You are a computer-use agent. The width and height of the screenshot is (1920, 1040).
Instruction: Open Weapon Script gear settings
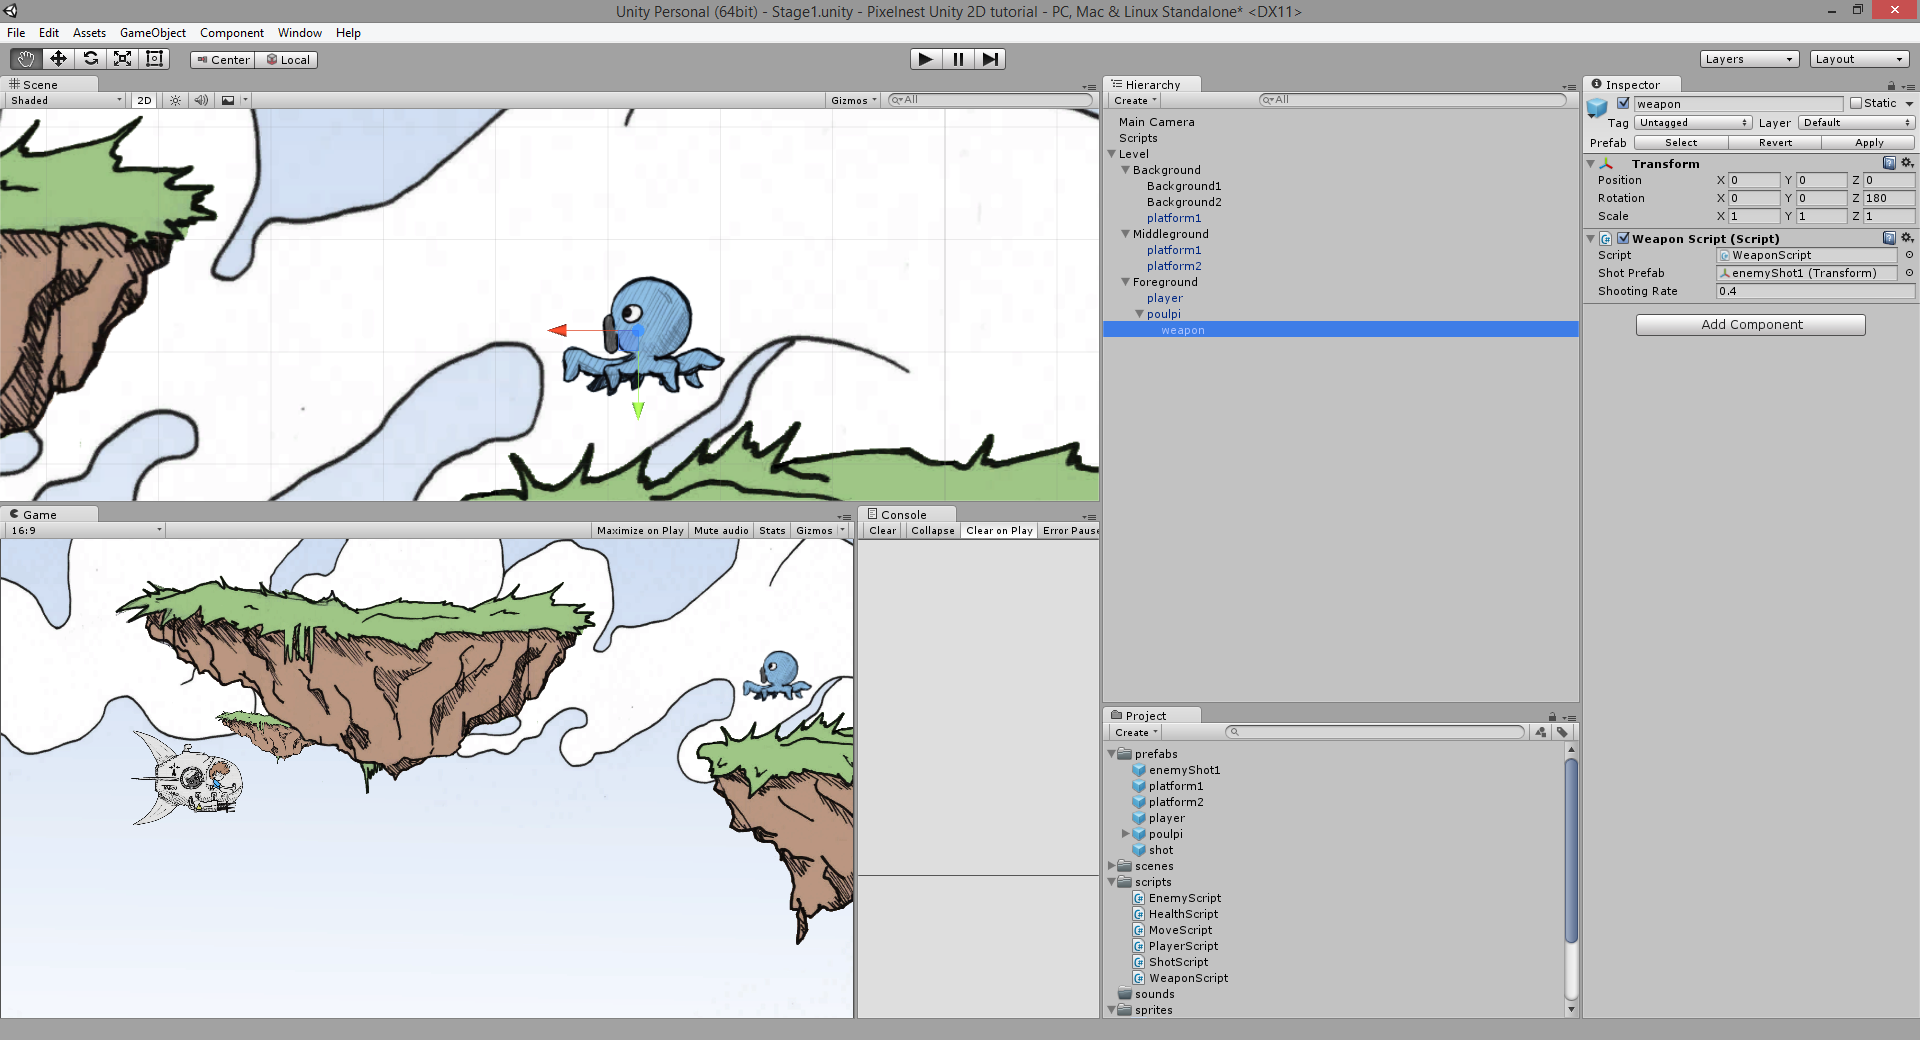click(1907, 238)
